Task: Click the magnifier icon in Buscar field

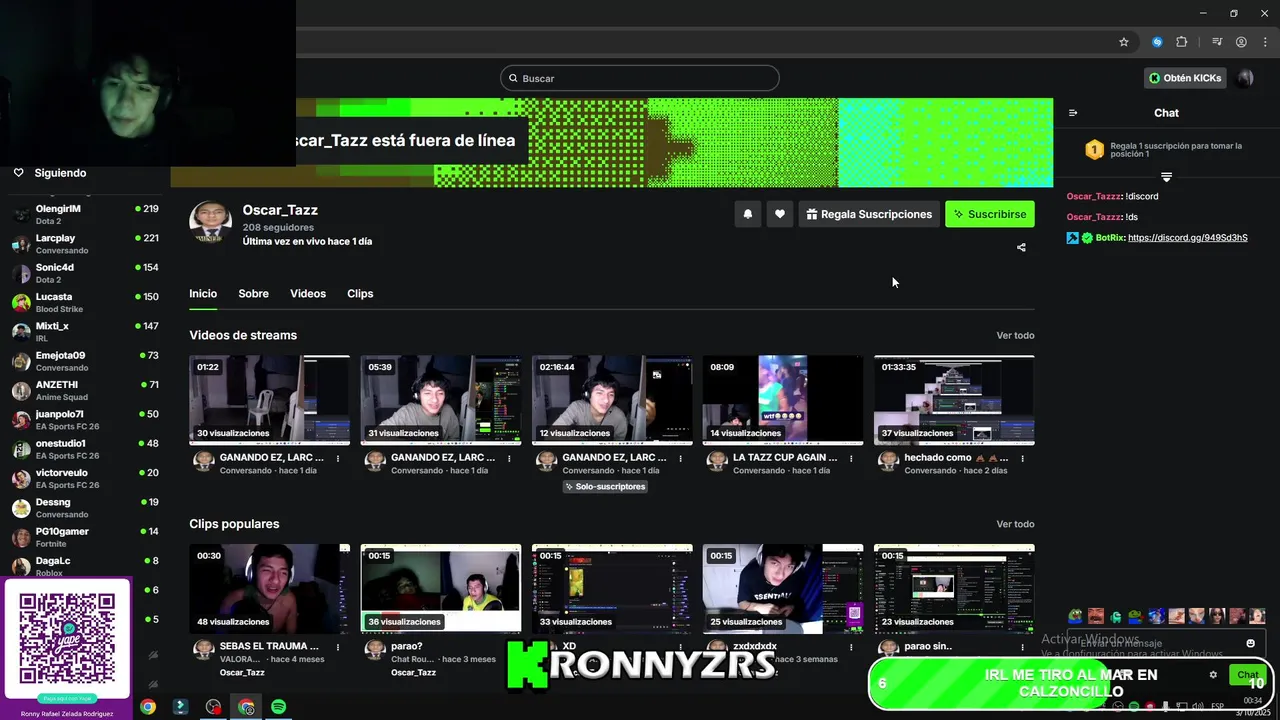Action: pyautogui.click(x=514, y=78)
